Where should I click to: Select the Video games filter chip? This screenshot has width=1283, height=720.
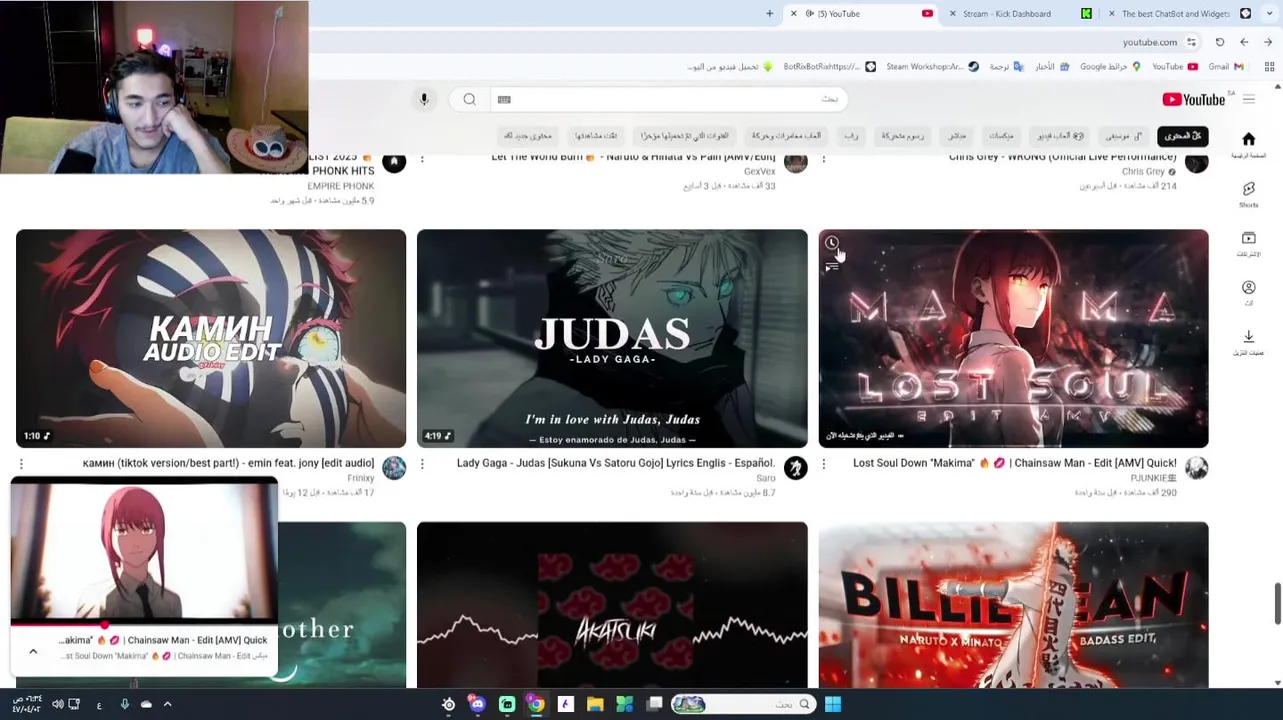click(1060, 136)
